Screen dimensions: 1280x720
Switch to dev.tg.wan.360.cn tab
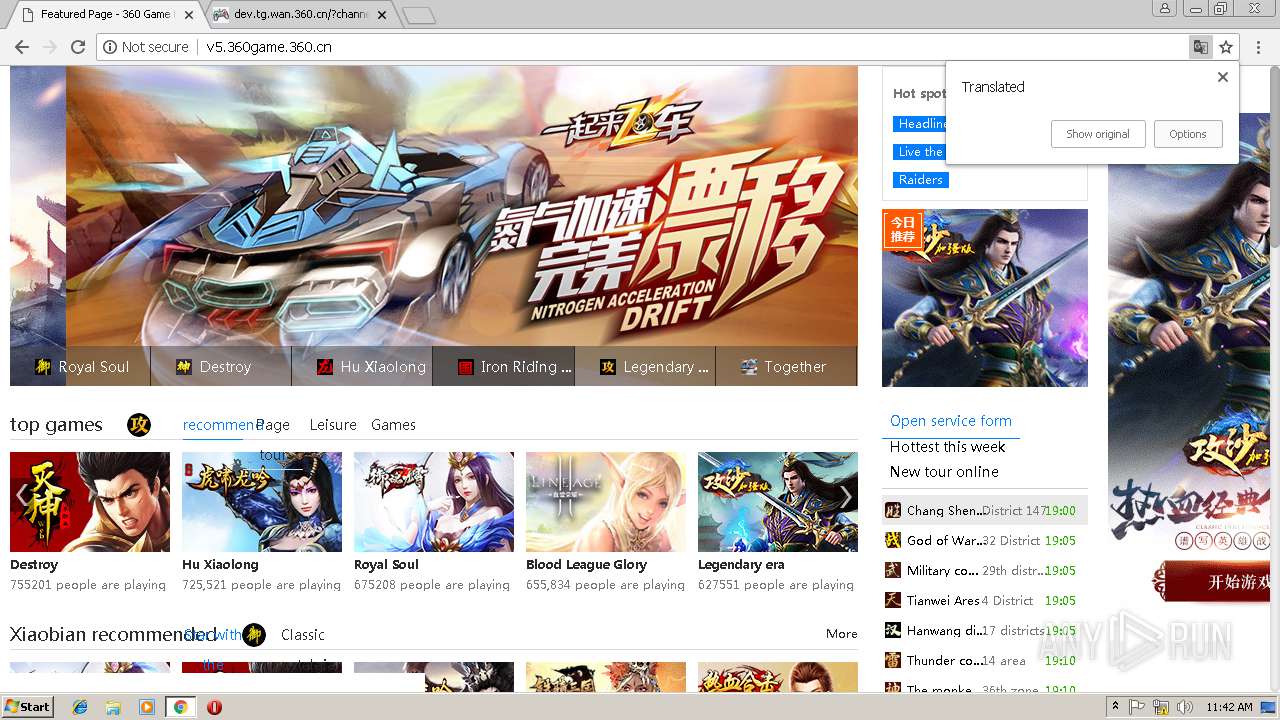(300, 14)
